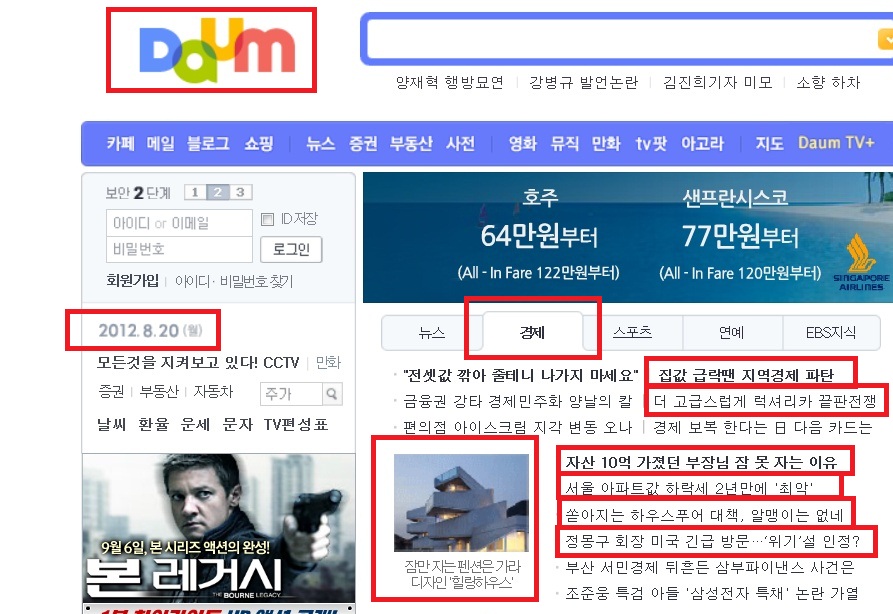Open 카페 in the navigation bar
This screenshot has width=893, height=614.
(121, 144)
